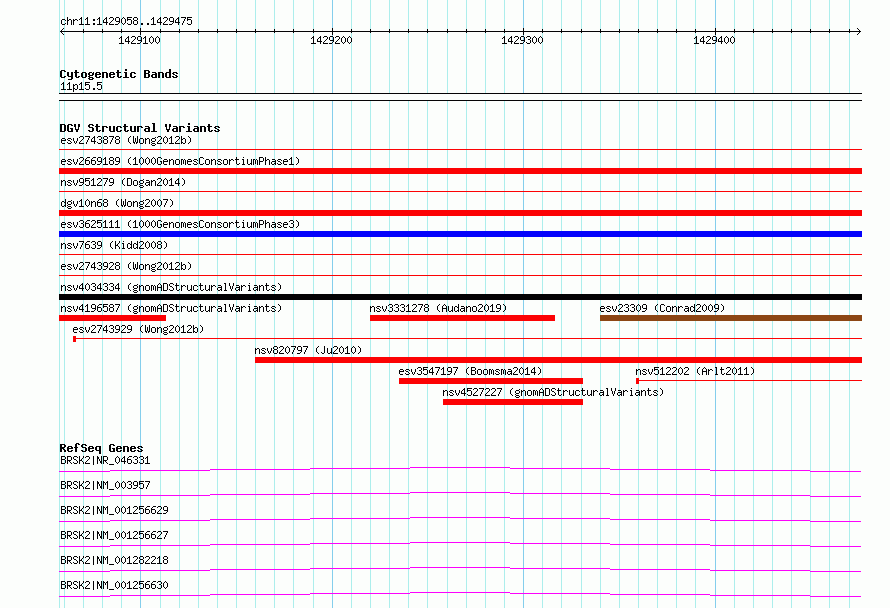Click the esv3547197 (Boomsma2014) label
Viewport: 890px width, 608px height.
click(x=470, y=371)
